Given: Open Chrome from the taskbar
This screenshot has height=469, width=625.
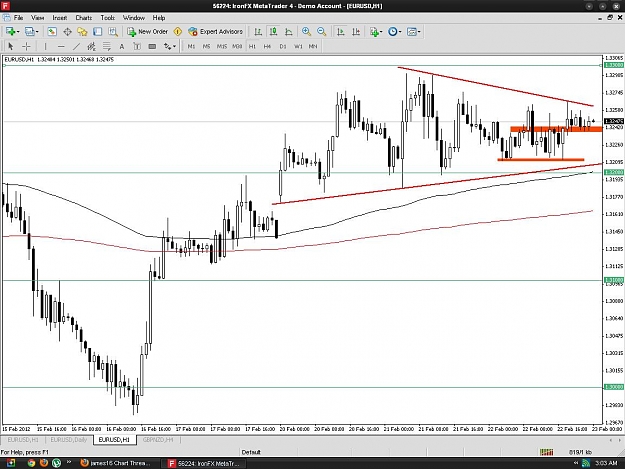Looking at the screenshot, I should click(x=31, y=463).
